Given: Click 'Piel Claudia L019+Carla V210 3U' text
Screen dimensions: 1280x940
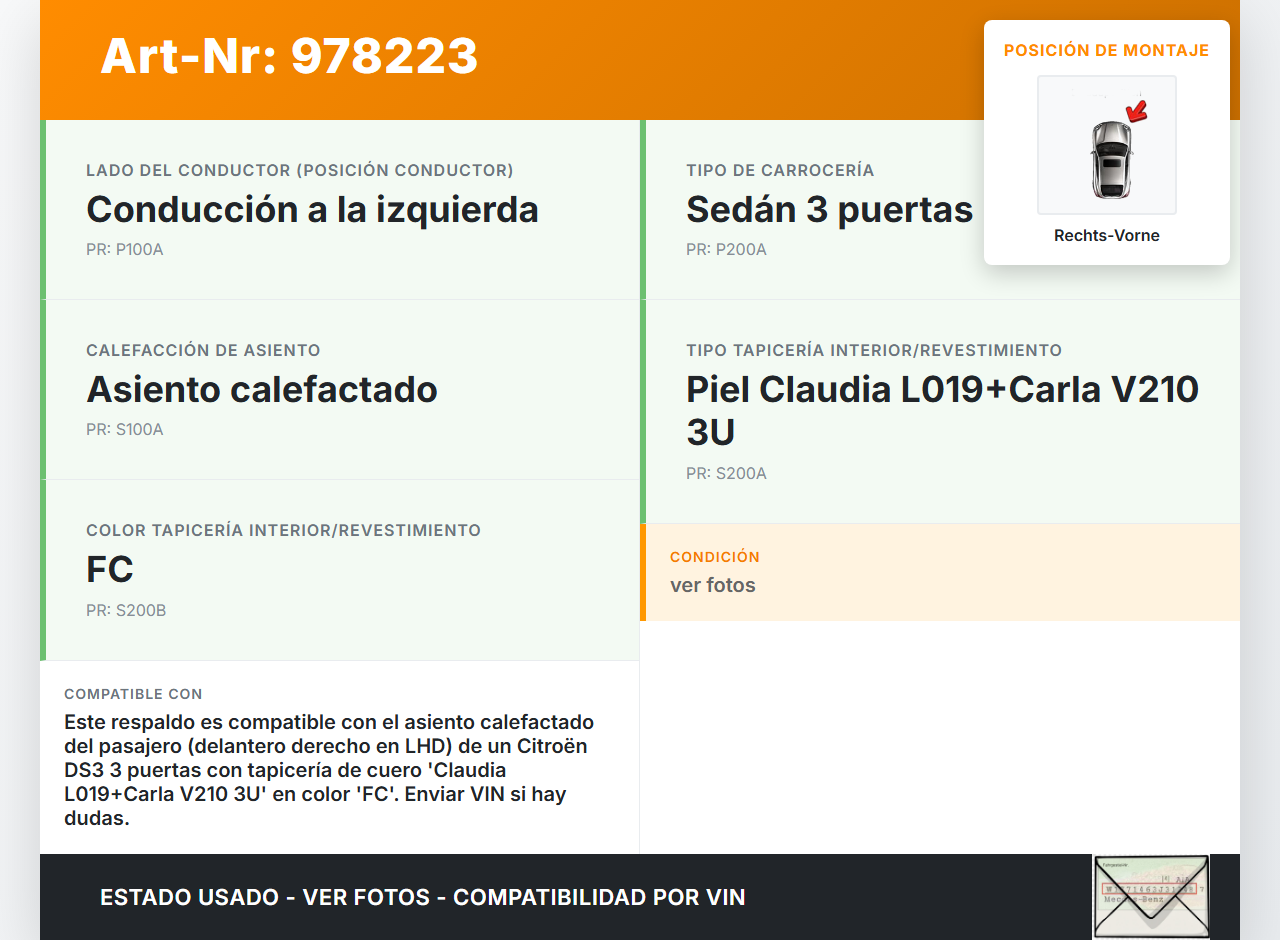Looking at the screenshot, I should pos(942,410).
